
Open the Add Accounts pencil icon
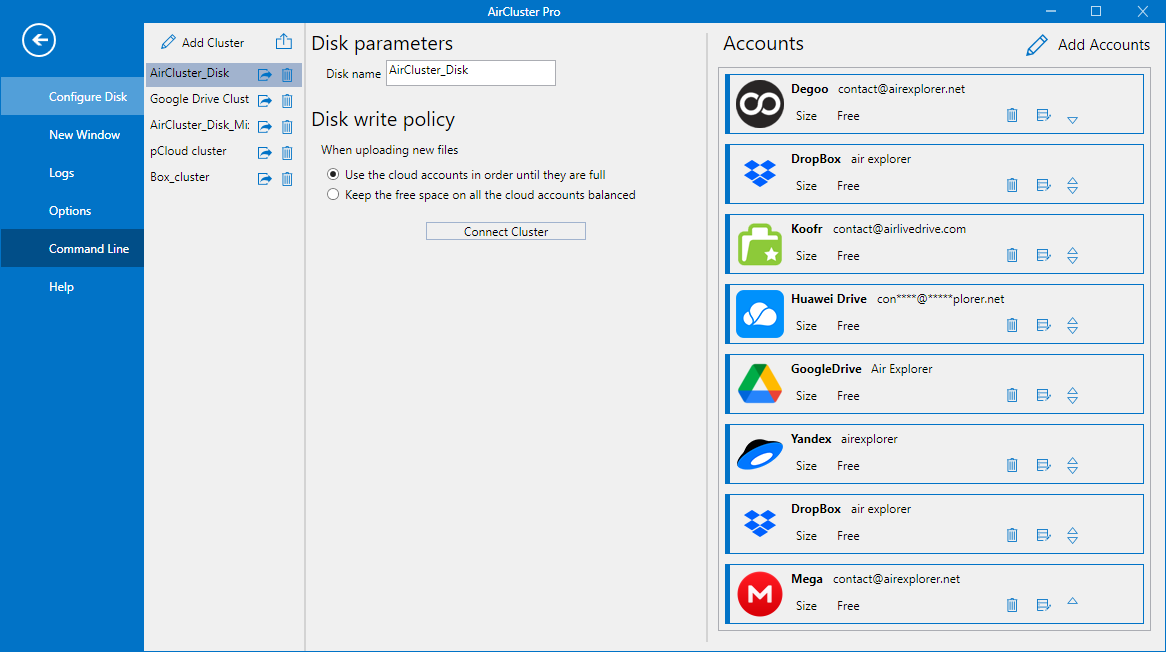(x=1037, y=44)
